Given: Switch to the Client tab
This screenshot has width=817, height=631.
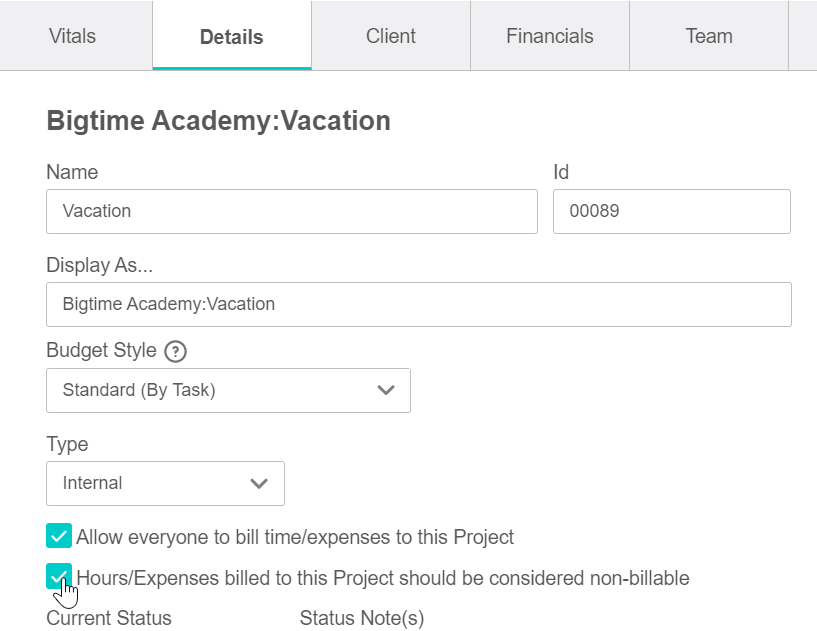Looking at the screenshot, I should [391, 36].
